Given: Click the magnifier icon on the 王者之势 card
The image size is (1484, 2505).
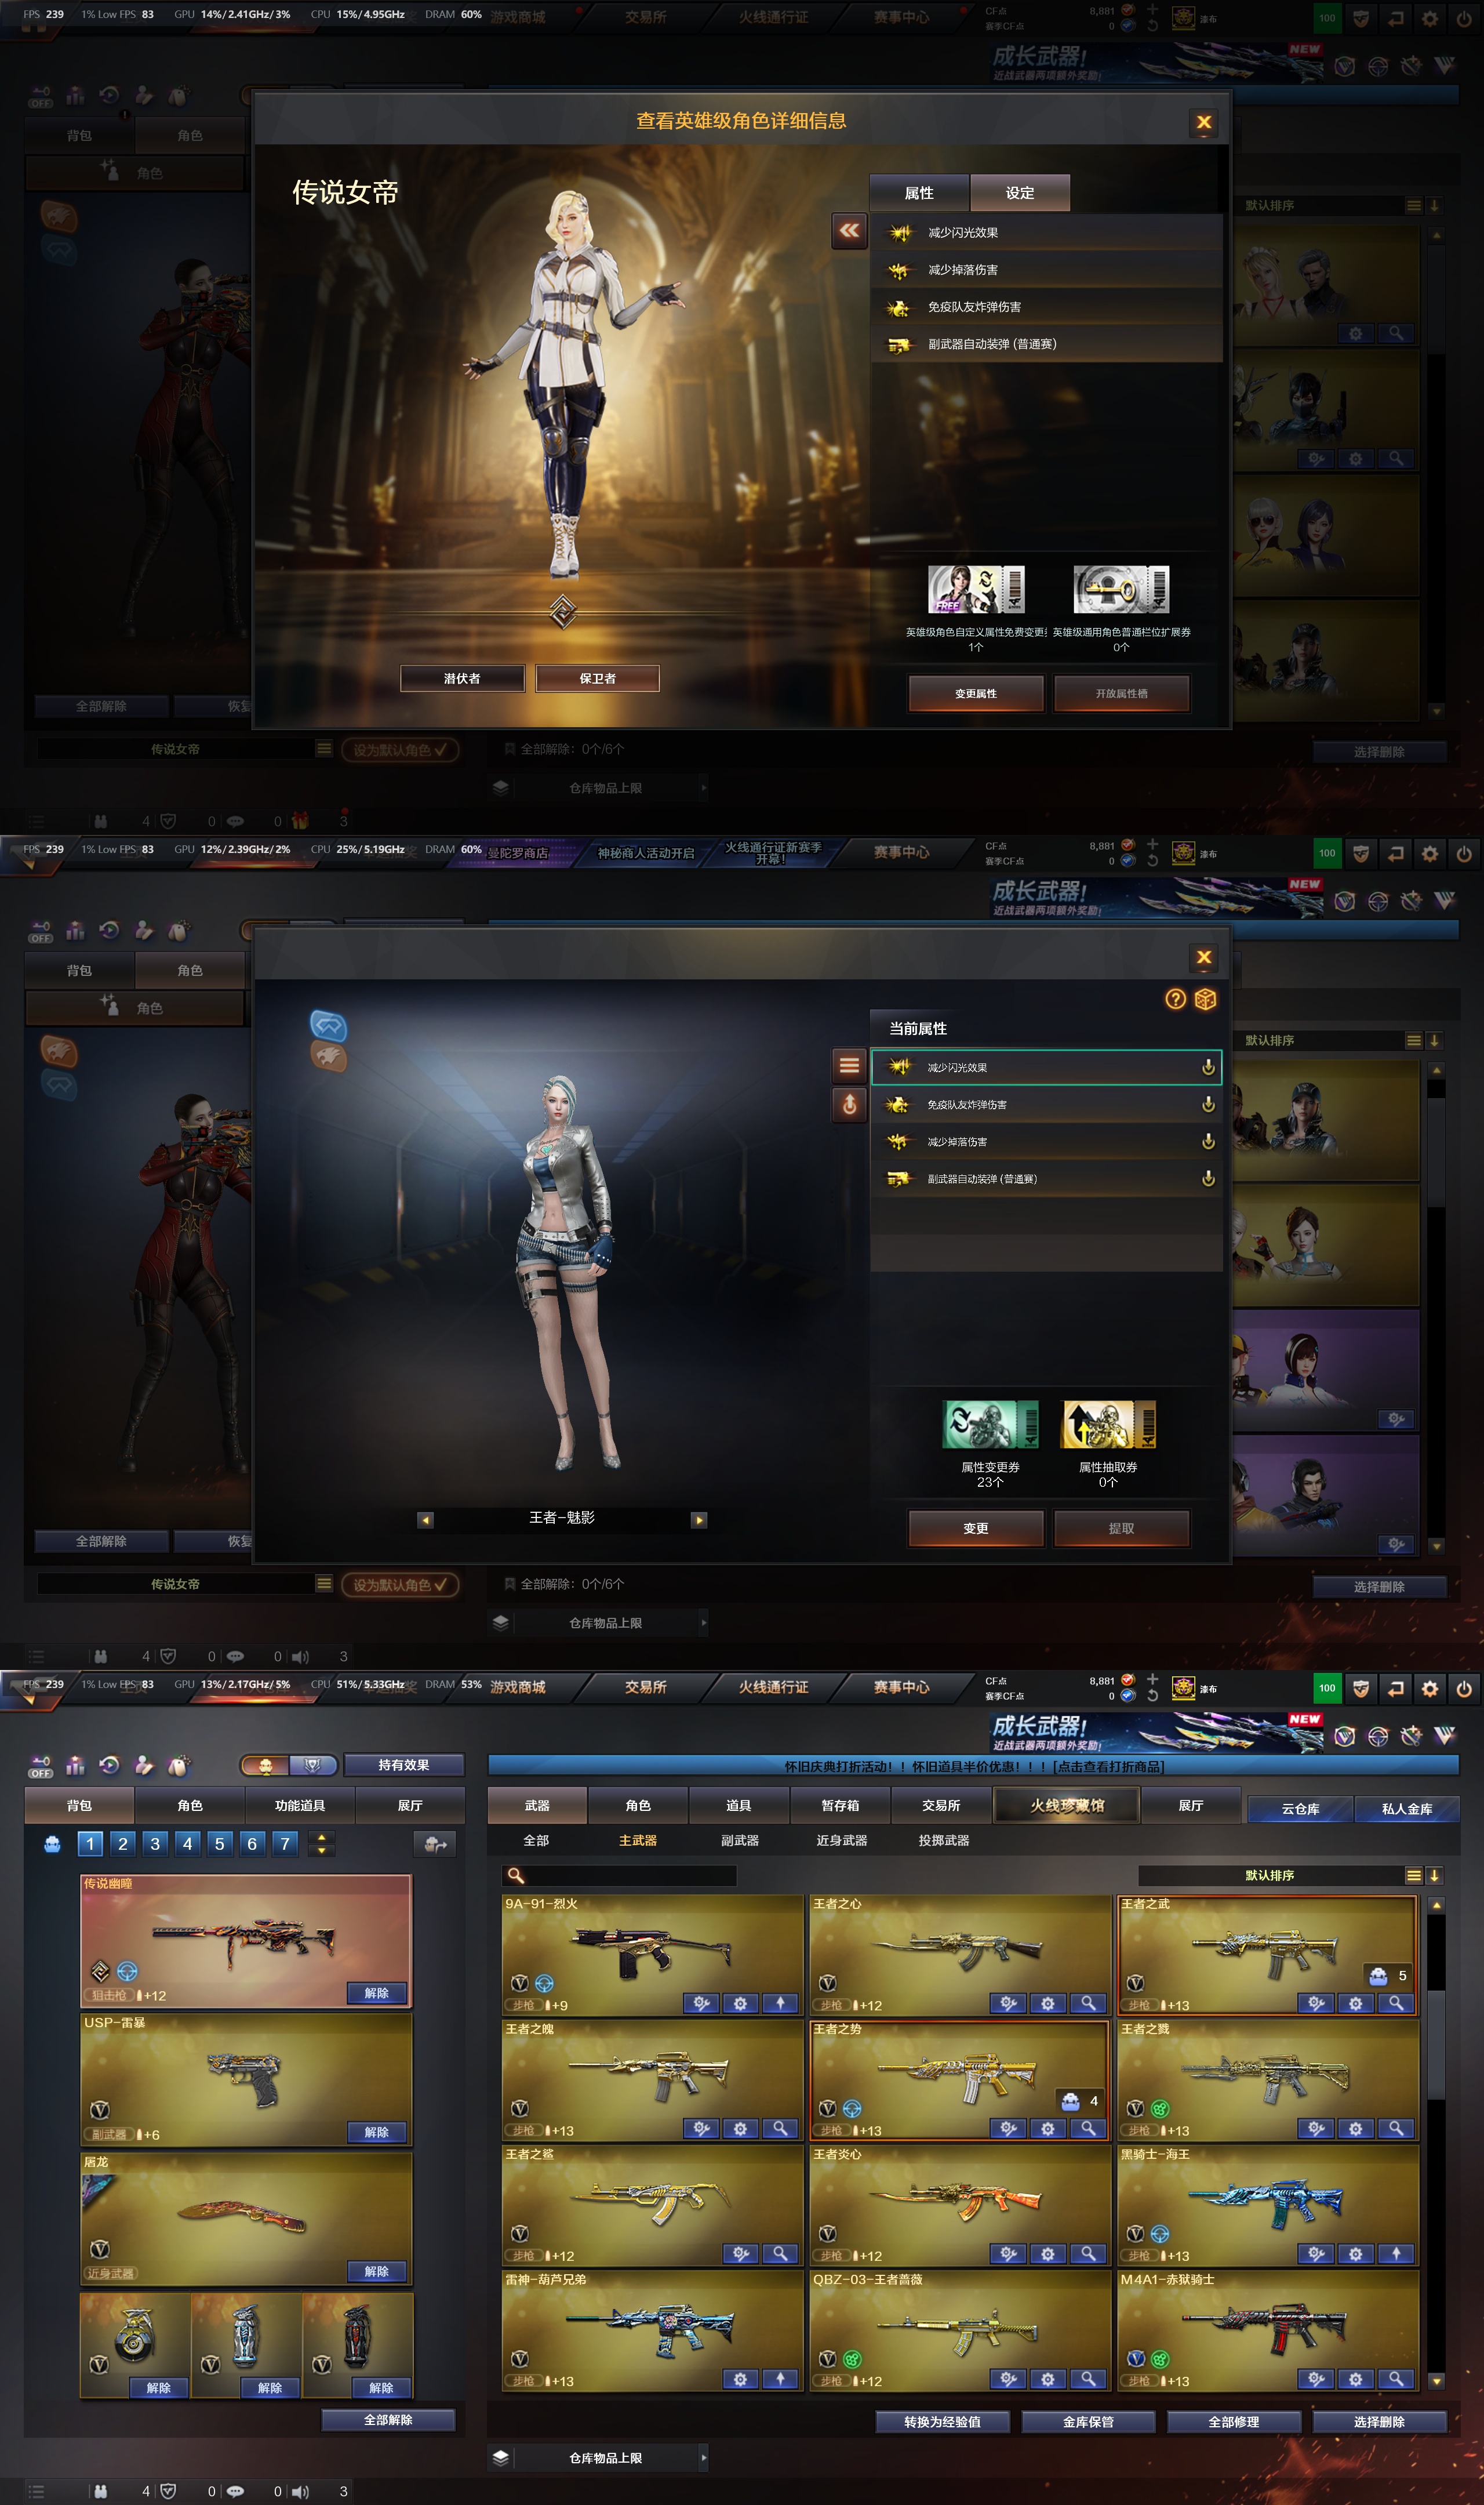Looking at the screenshot, I should 1087,2128.
